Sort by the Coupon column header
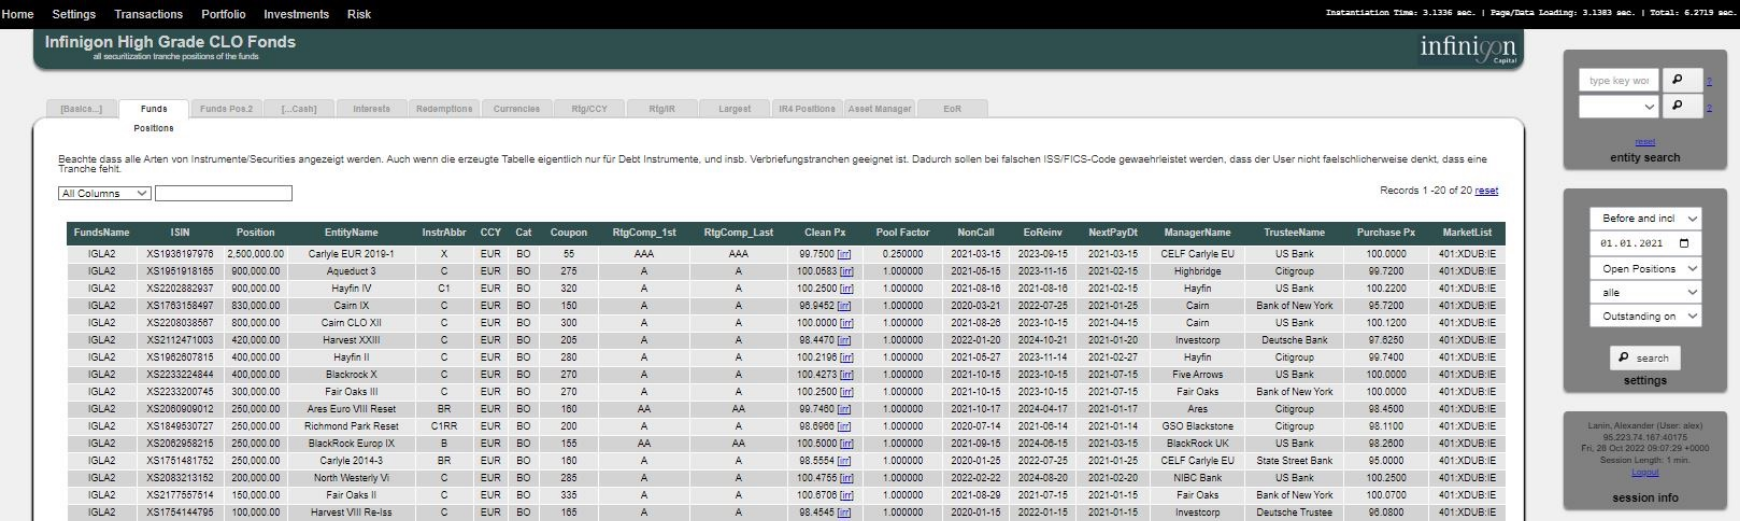Screen dimensions: 1740x522 (568, 232)
